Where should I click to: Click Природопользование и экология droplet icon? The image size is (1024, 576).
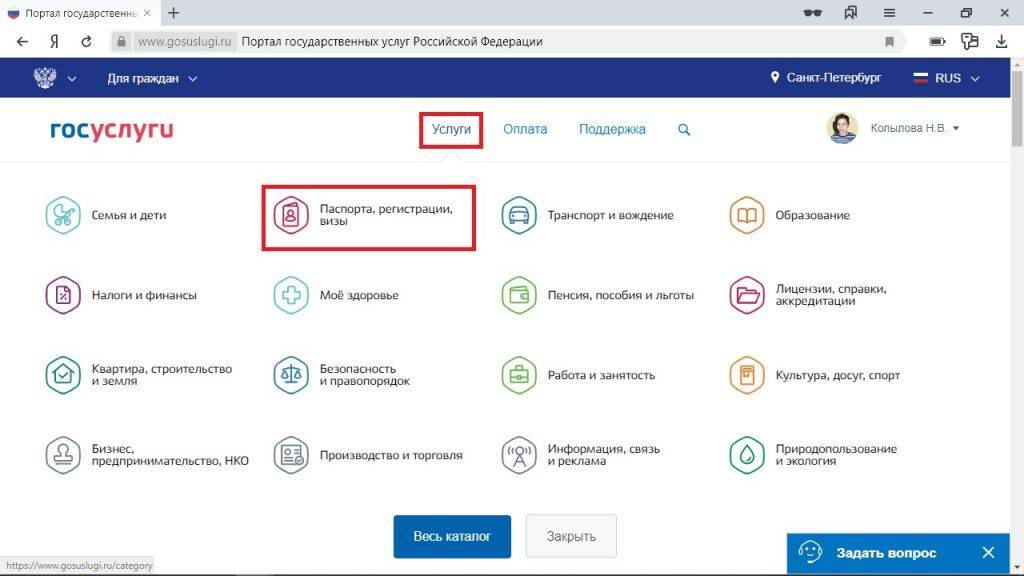746,455
